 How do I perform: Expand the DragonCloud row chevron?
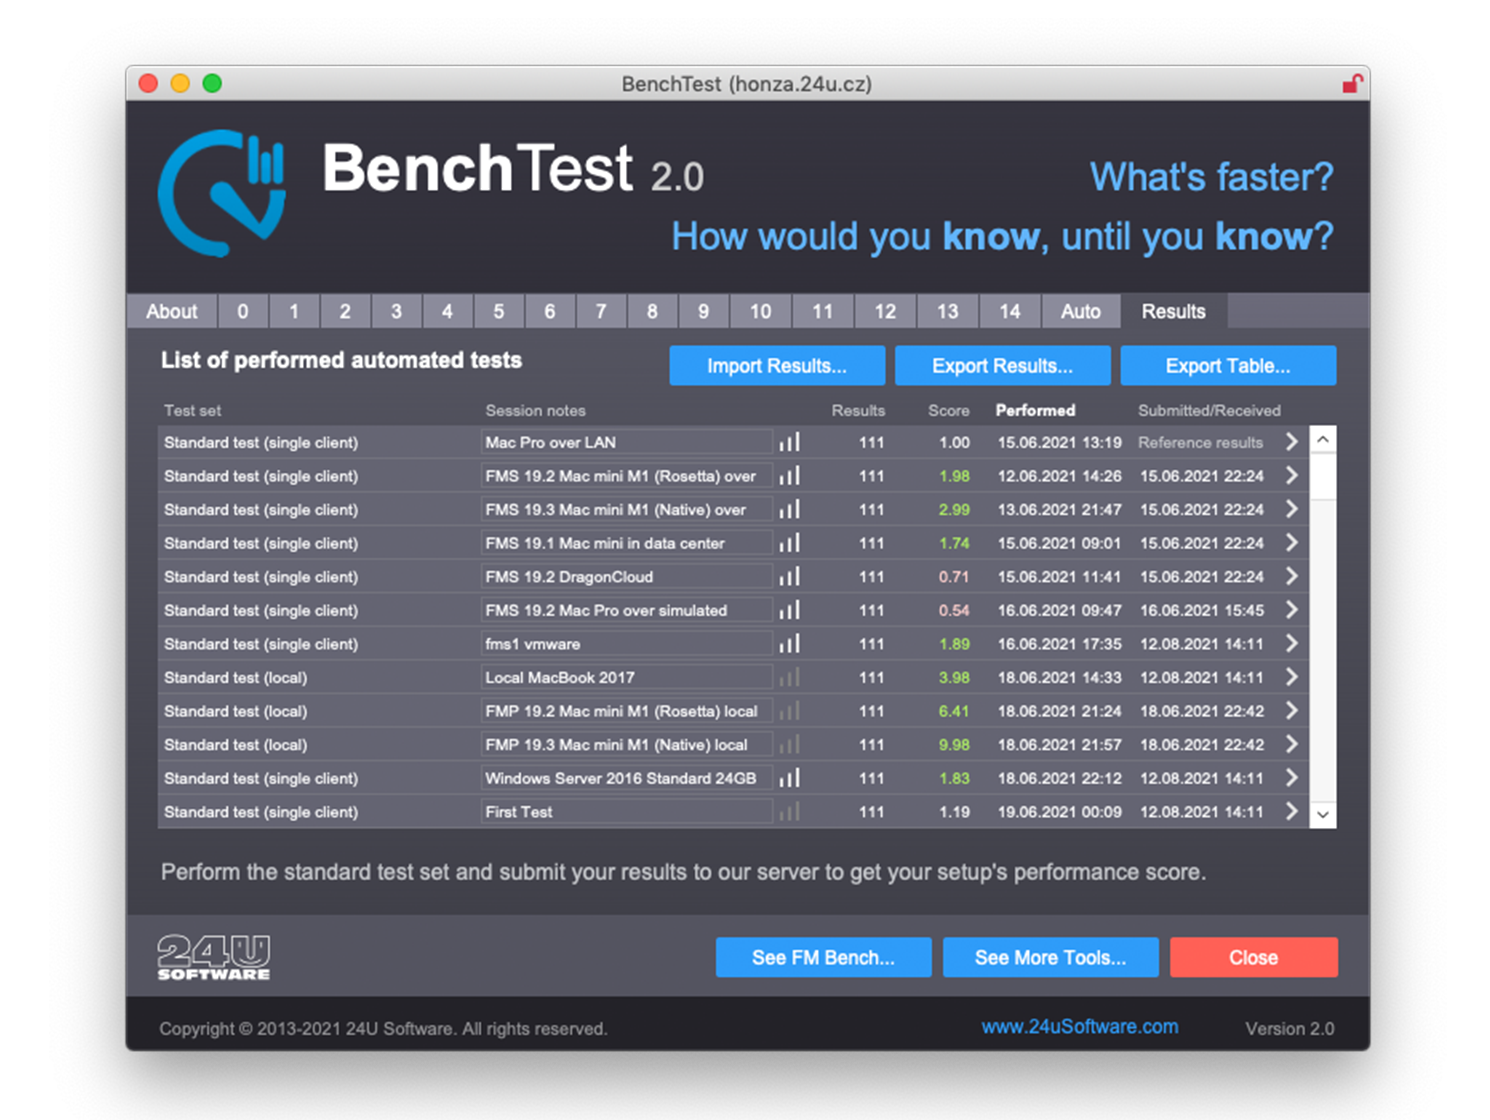[x=1291, y=577]
